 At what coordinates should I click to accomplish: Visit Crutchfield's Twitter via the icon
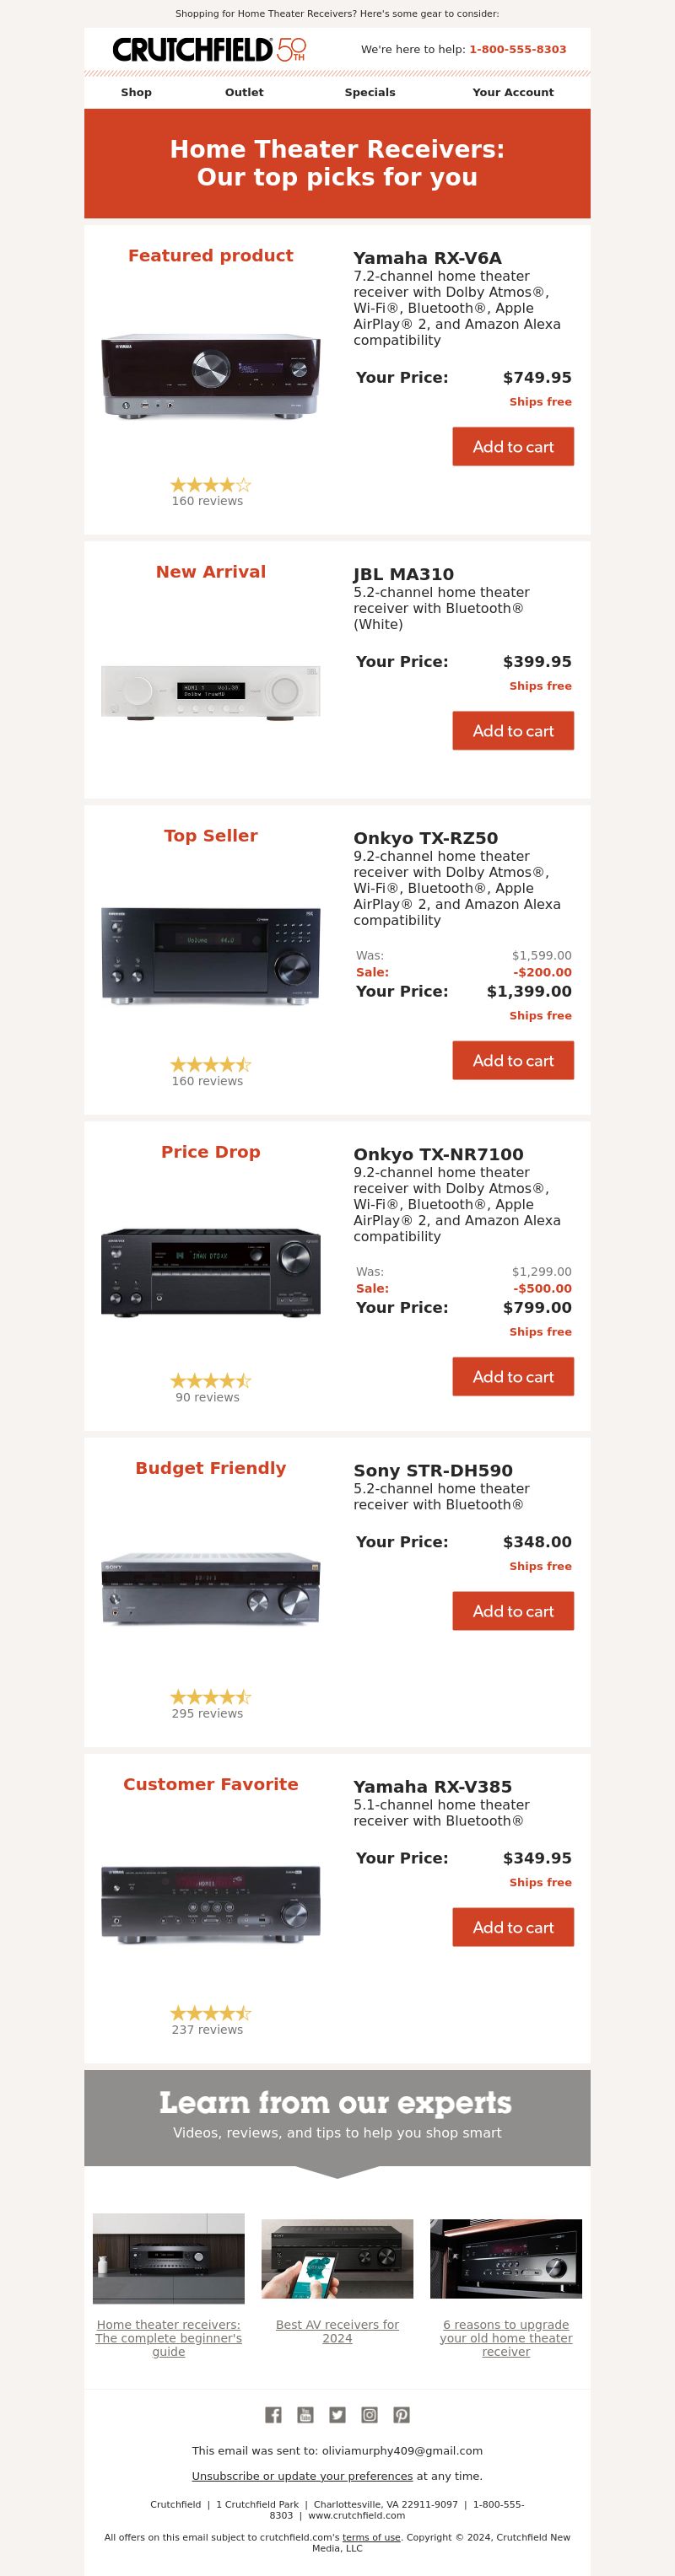[x=337, y=2415]
